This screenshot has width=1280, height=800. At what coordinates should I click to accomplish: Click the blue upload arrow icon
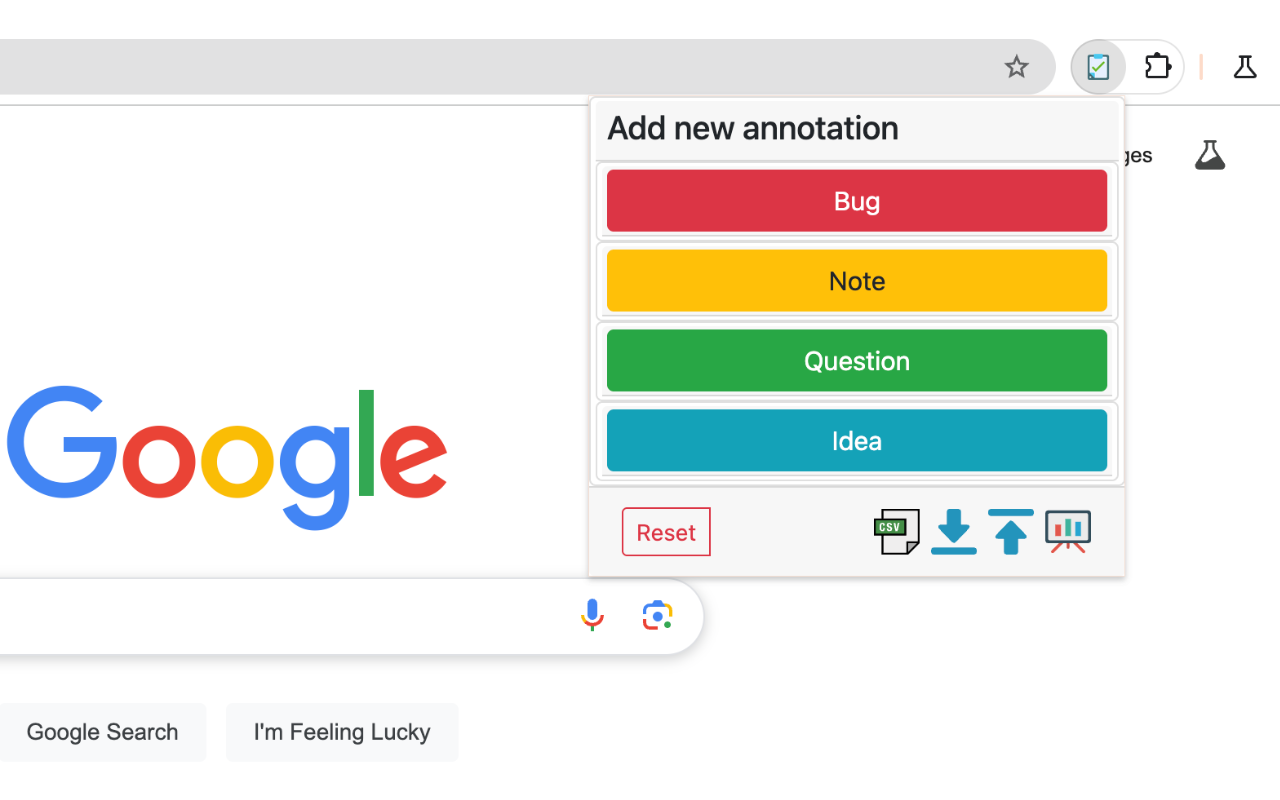(x=1011, y=531)
